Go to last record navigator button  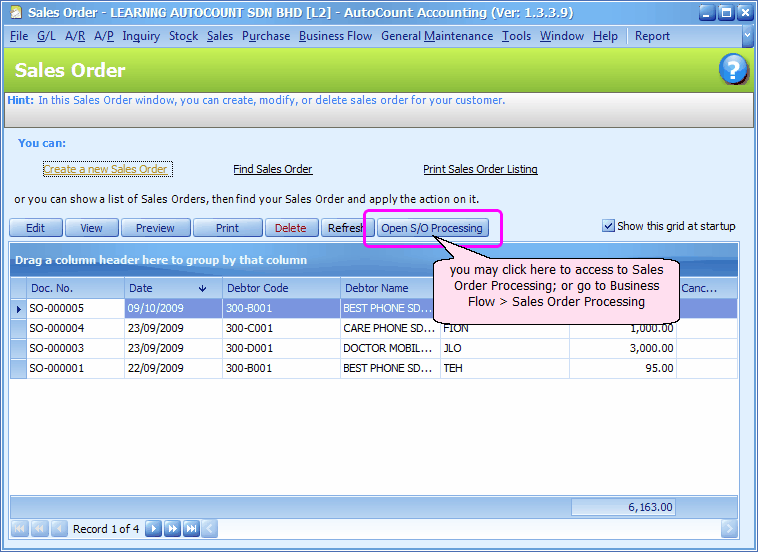pyautogui.click(x=191, y=529)
